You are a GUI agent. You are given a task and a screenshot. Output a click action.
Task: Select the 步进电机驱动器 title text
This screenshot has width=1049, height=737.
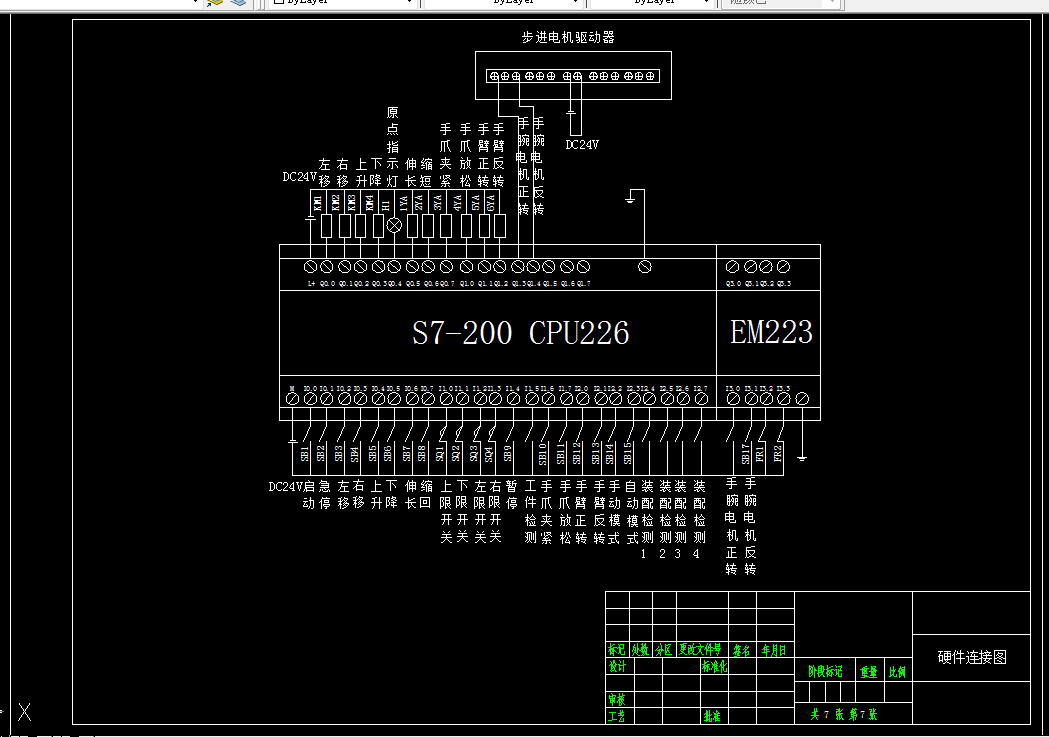tap(568, 37)
